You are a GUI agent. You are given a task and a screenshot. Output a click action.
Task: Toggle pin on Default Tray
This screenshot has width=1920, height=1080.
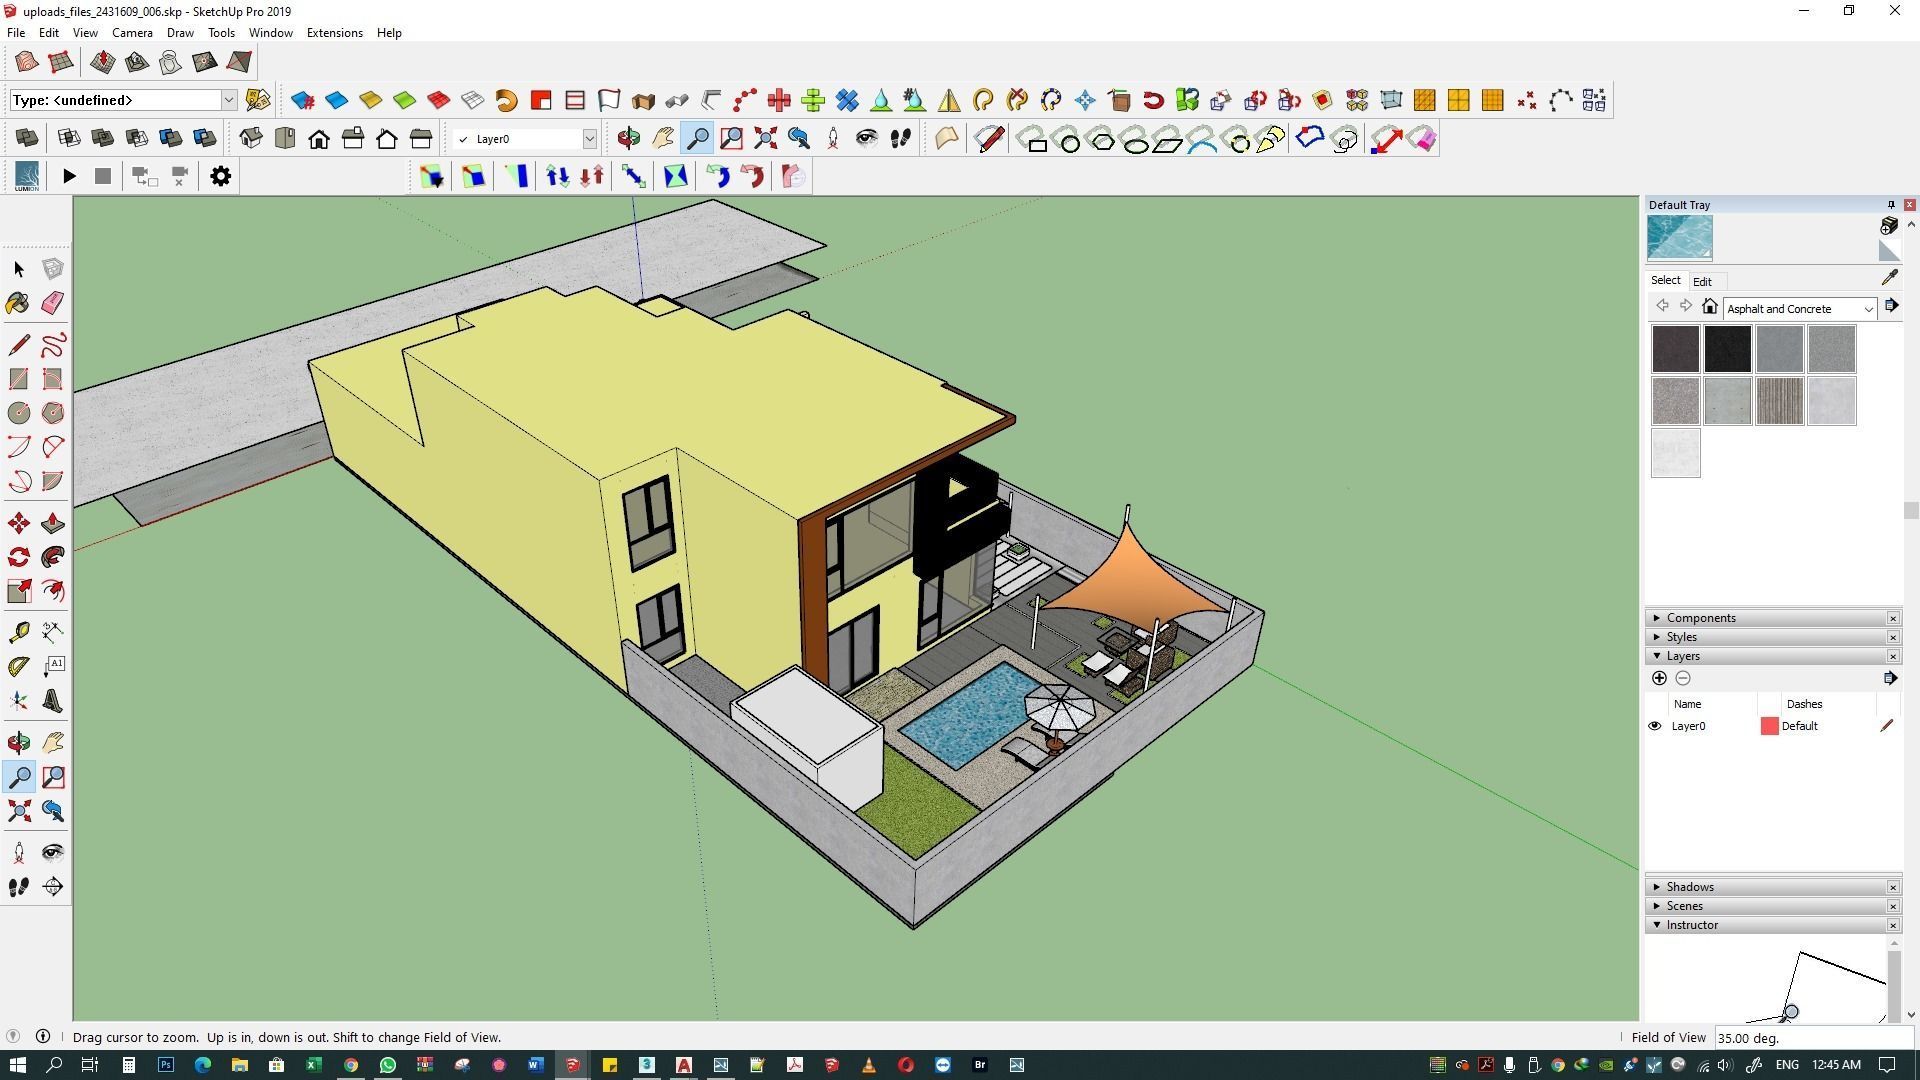point(1890,205)
